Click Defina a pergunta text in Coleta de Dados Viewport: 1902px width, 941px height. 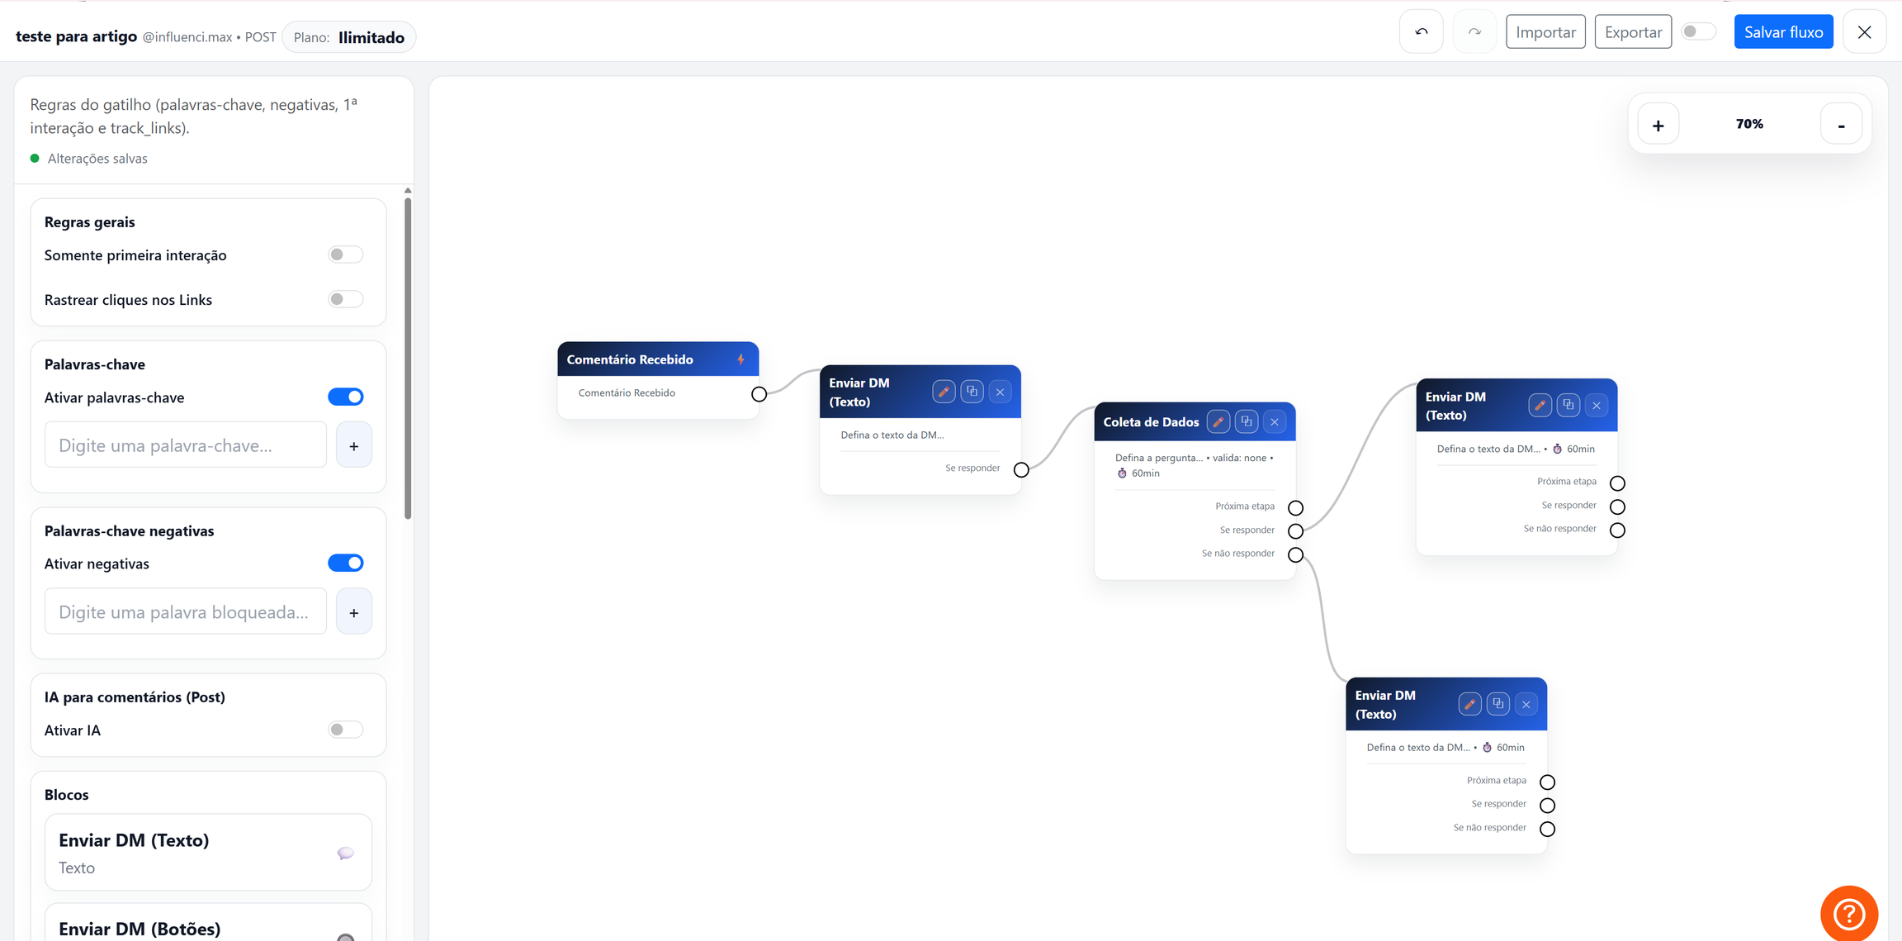[1158, 458]
